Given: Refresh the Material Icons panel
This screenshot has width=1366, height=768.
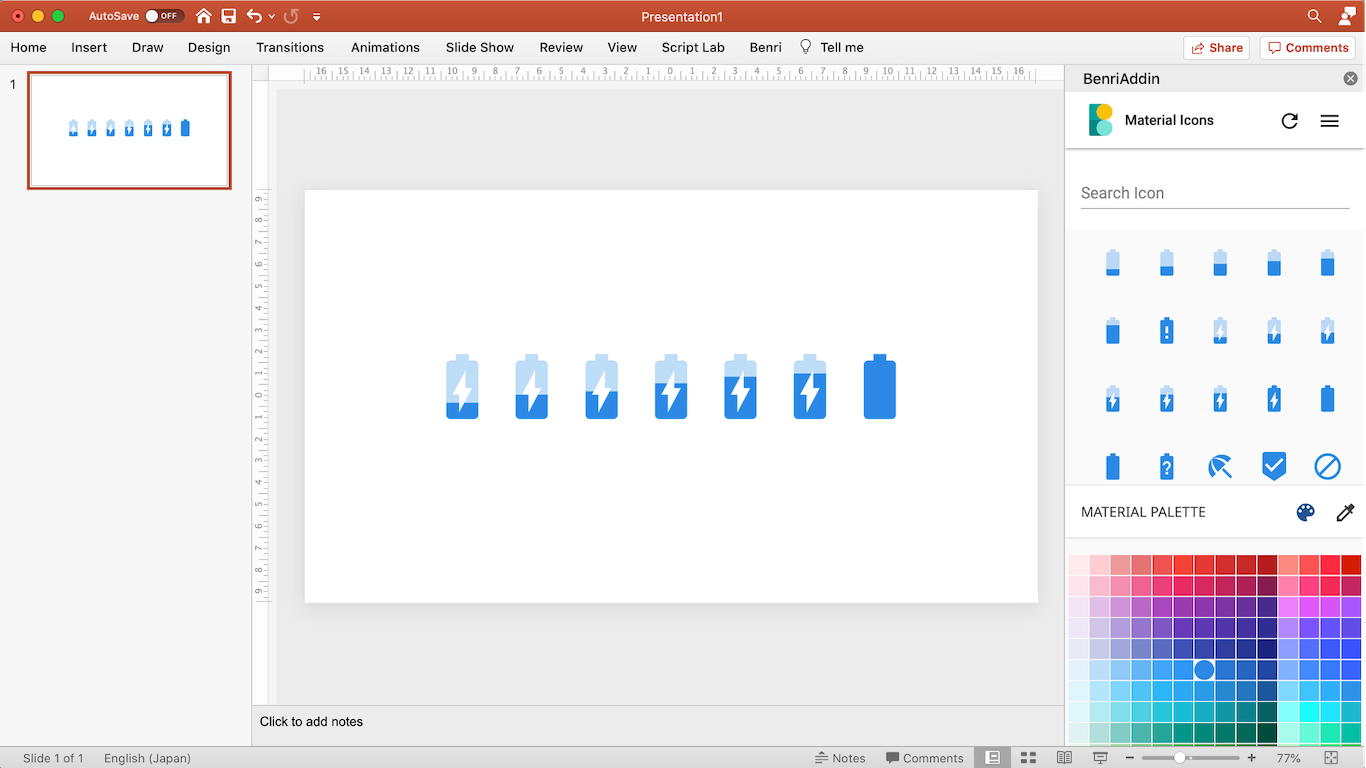Looking at the screenshot, I should click(x=1289, y=121).
